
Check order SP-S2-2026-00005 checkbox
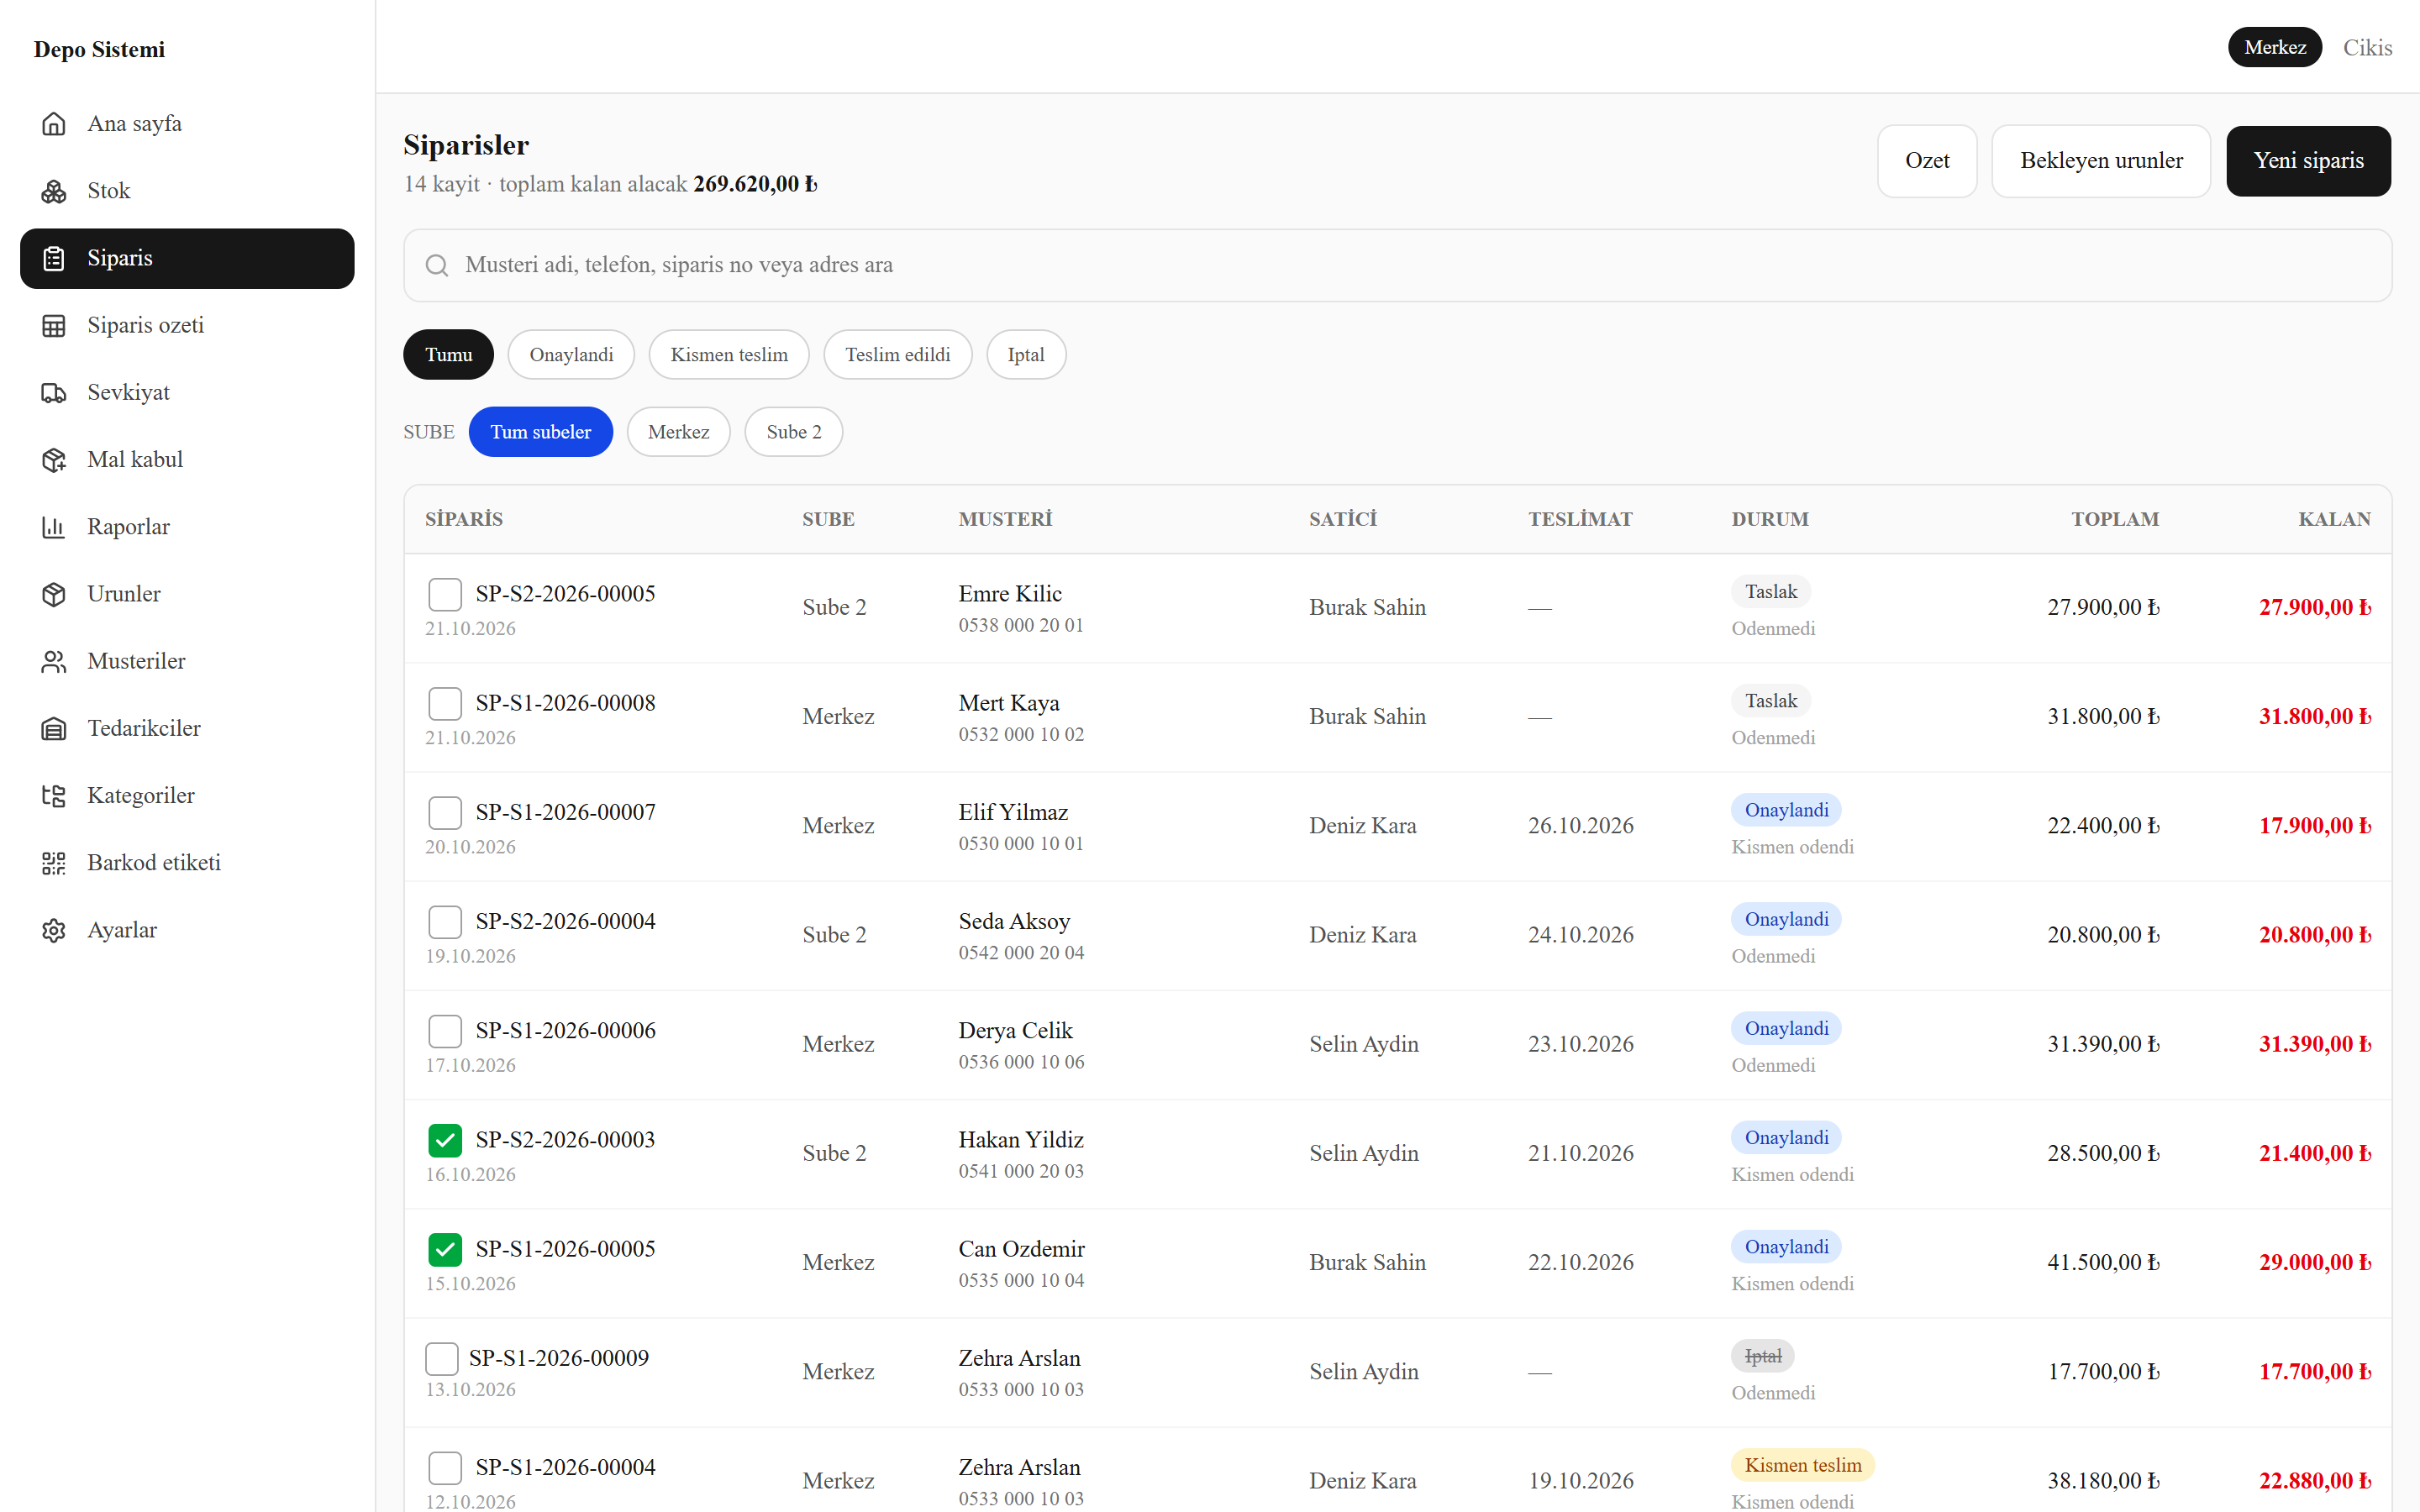coord(445,594)
